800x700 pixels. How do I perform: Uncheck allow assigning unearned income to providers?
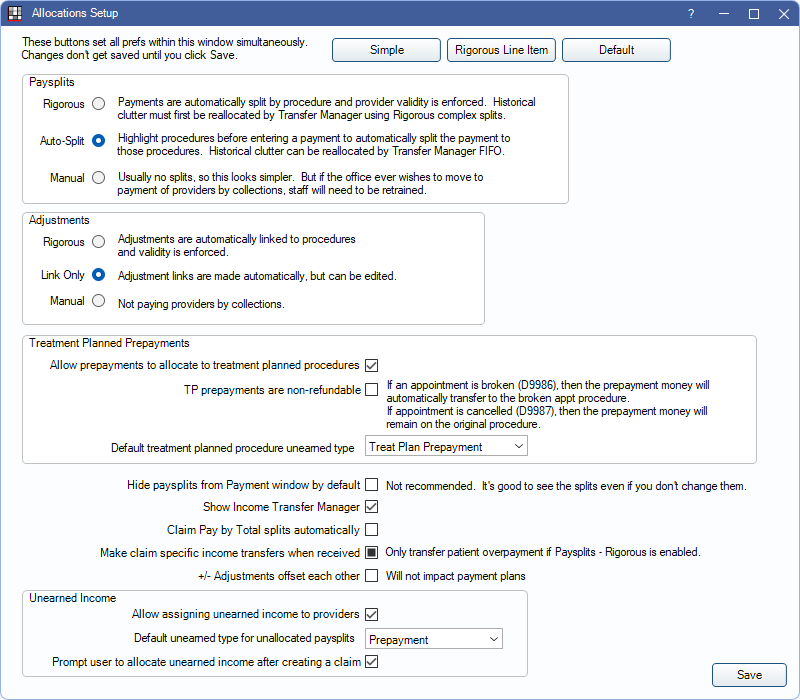pos(371,614)
